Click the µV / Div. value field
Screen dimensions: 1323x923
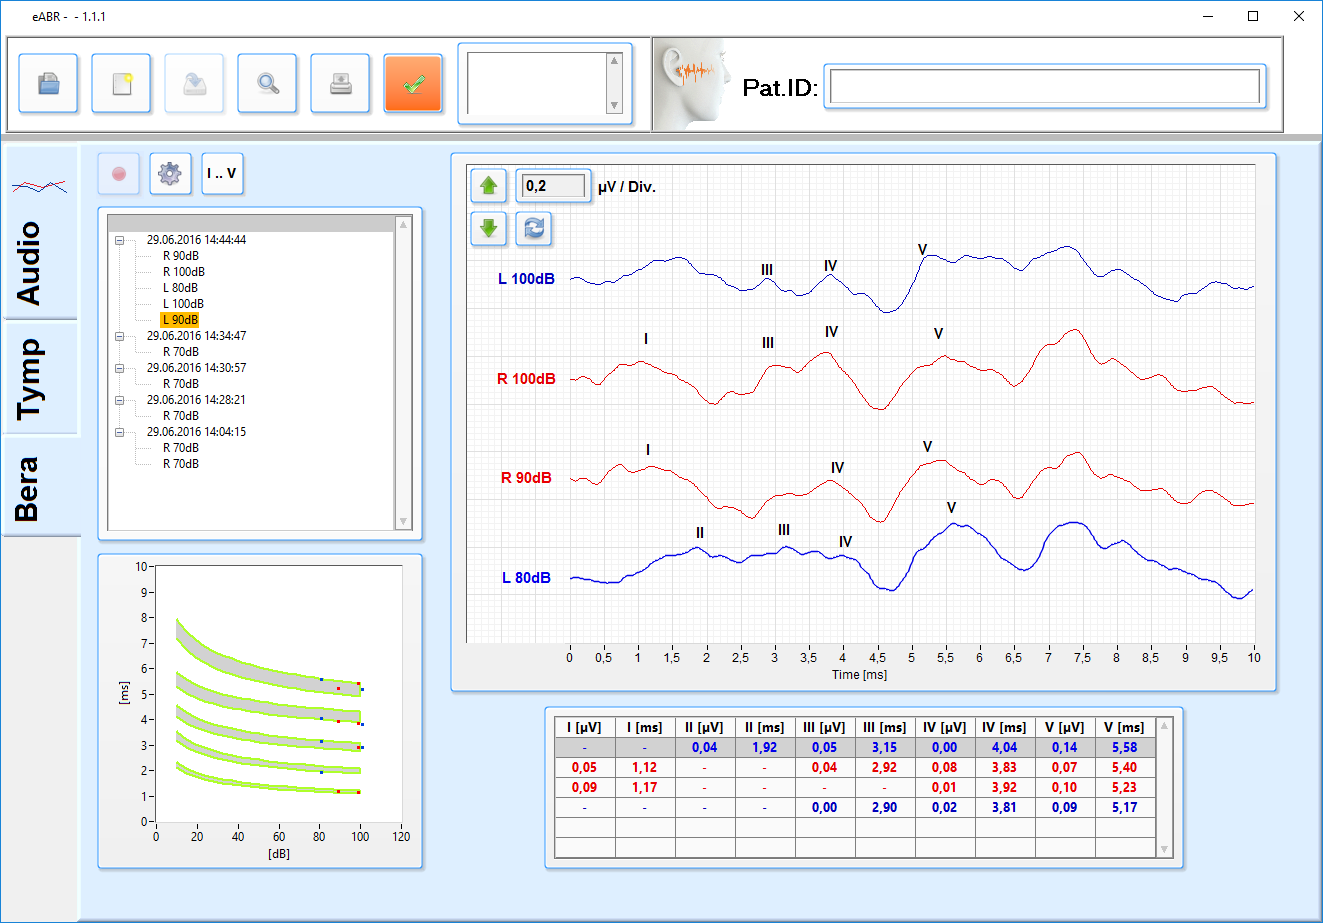[x=554, y=186]
